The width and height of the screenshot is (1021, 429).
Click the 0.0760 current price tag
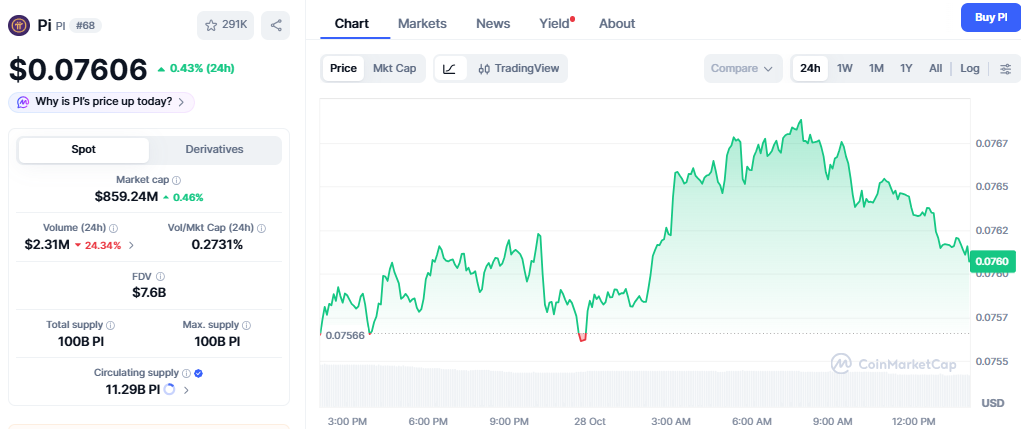tap(994, 262)
